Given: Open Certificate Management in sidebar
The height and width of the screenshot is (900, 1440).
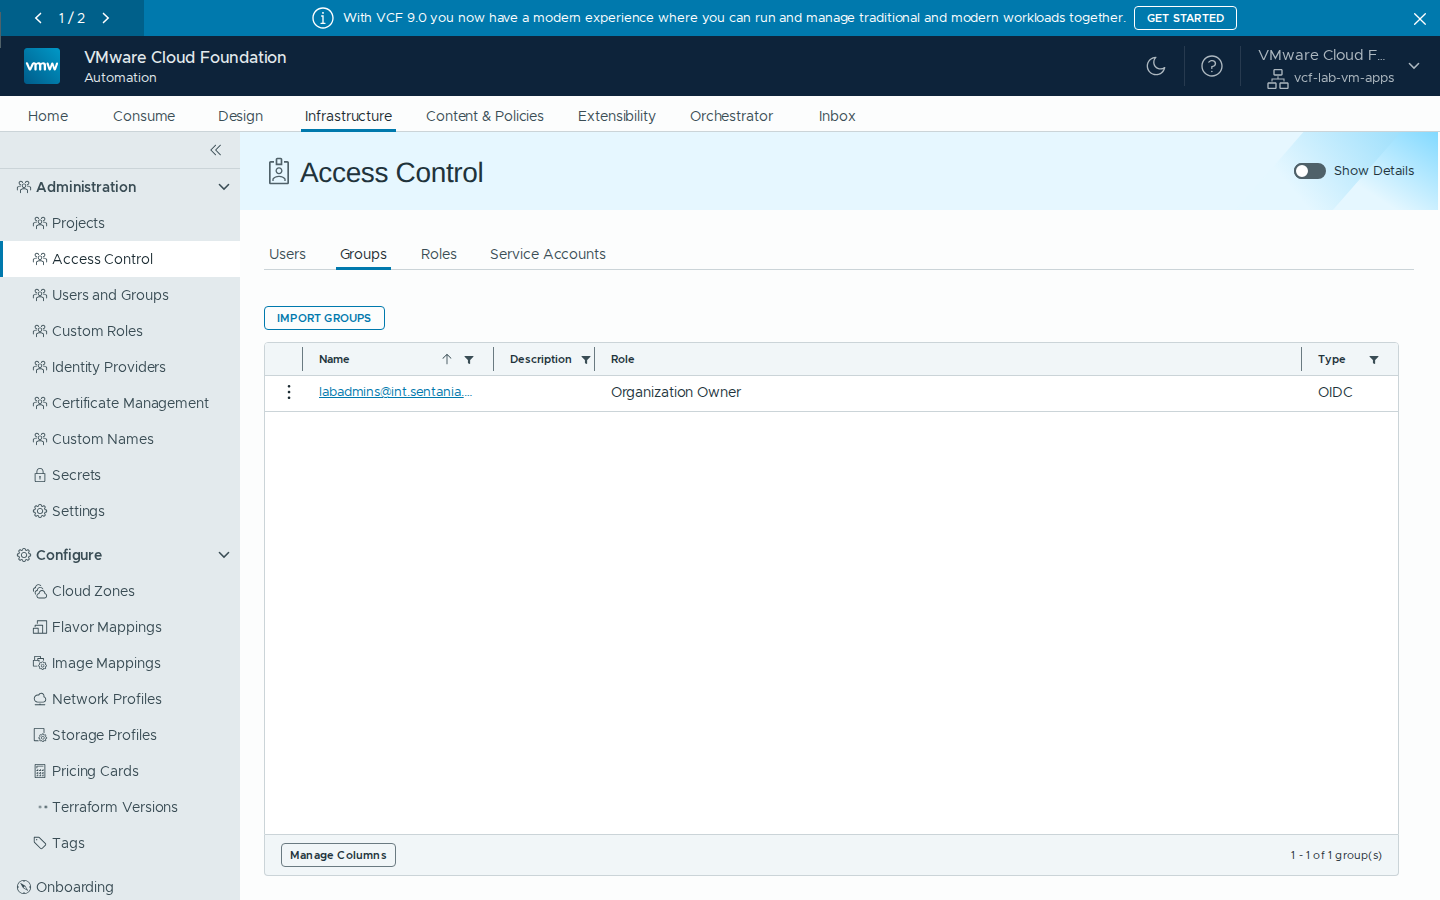Looking at the screenshot, I should [x=130, y=403].
